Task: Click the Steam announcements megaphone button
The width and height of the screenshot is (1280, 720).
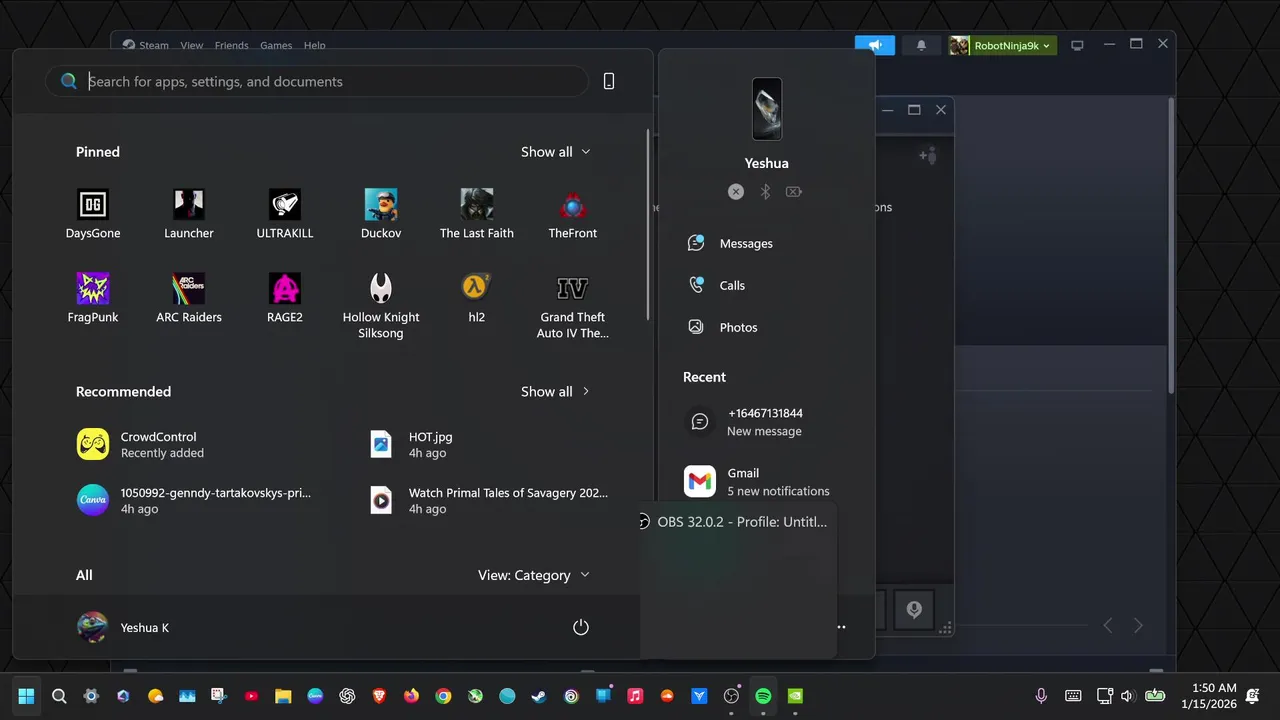Action: (x=875, y=45)
